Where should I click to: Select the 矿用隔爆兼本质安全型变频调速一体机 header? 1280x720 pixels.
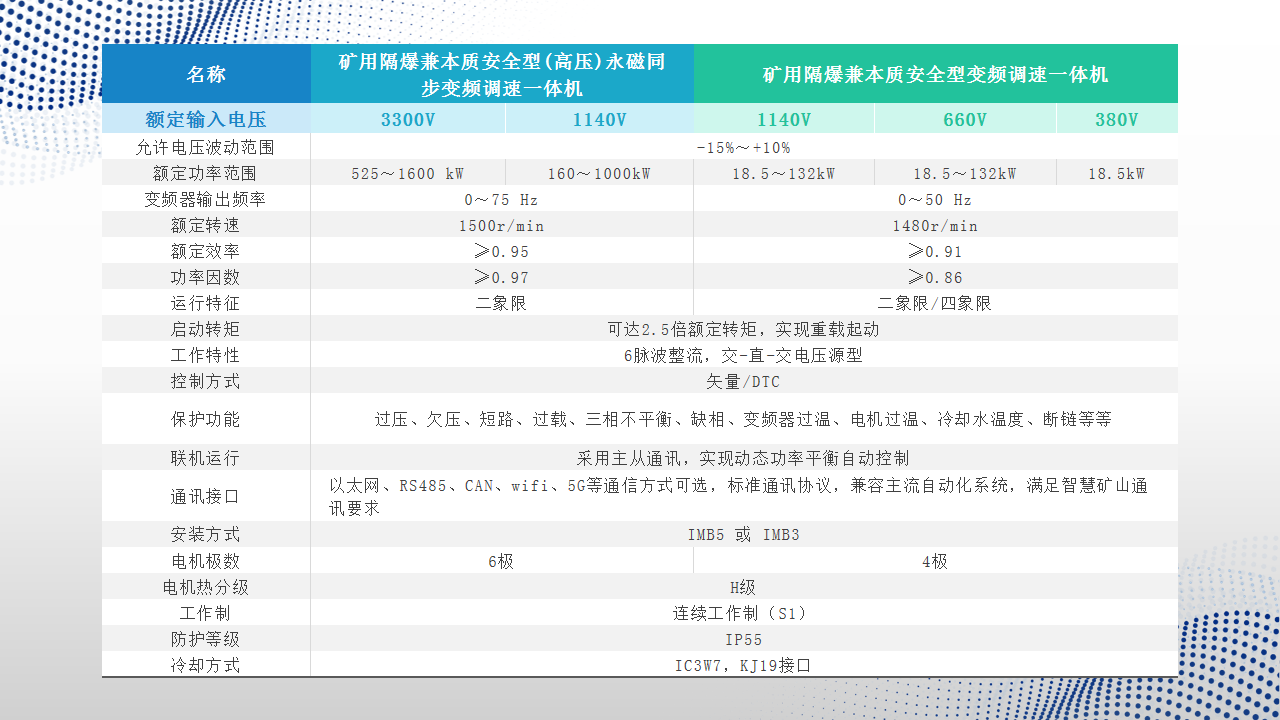coord(936,74)
